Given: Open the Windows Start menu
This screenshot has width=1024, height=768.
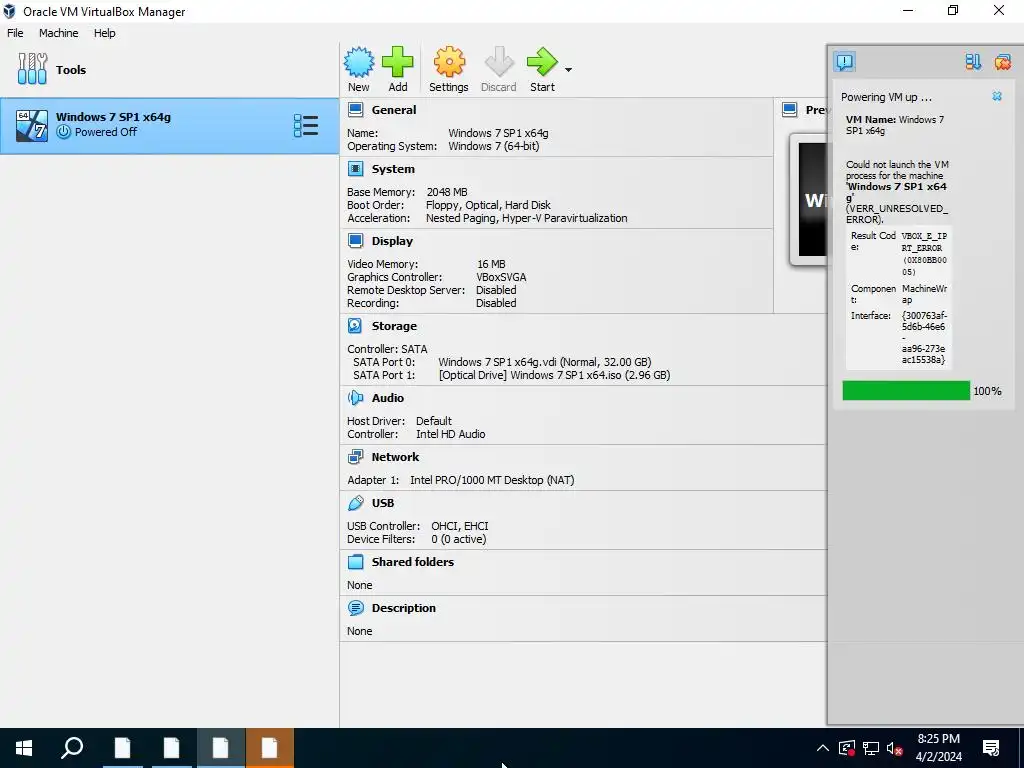Looking at the screenshot, I should [24, 748].
